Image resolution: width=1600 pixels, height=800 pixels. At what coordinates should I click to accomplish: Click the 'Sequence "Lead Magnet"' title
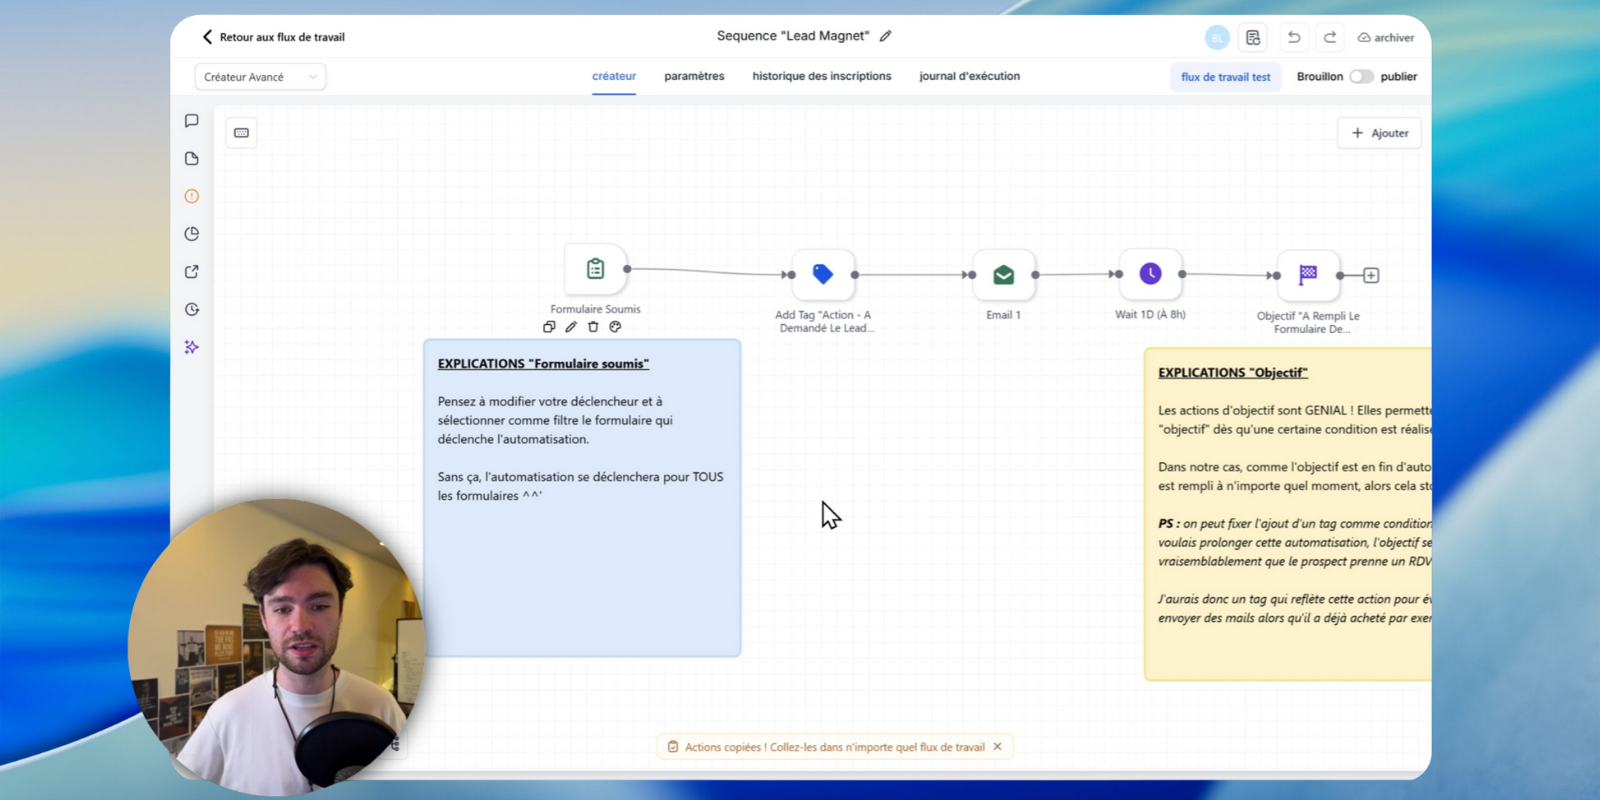pos(793,36)
